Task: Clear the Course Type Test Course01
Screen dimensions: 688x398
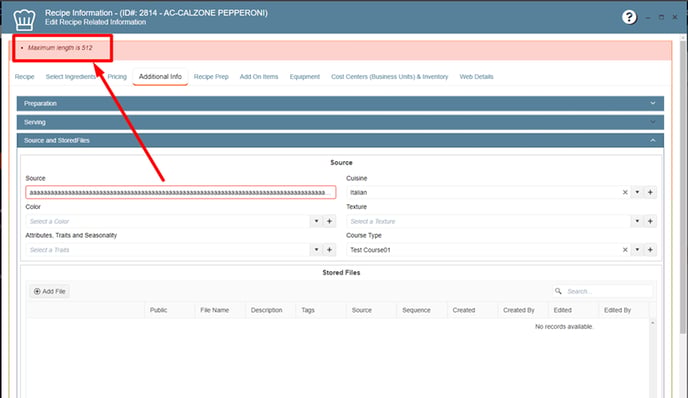Action: 625,250
